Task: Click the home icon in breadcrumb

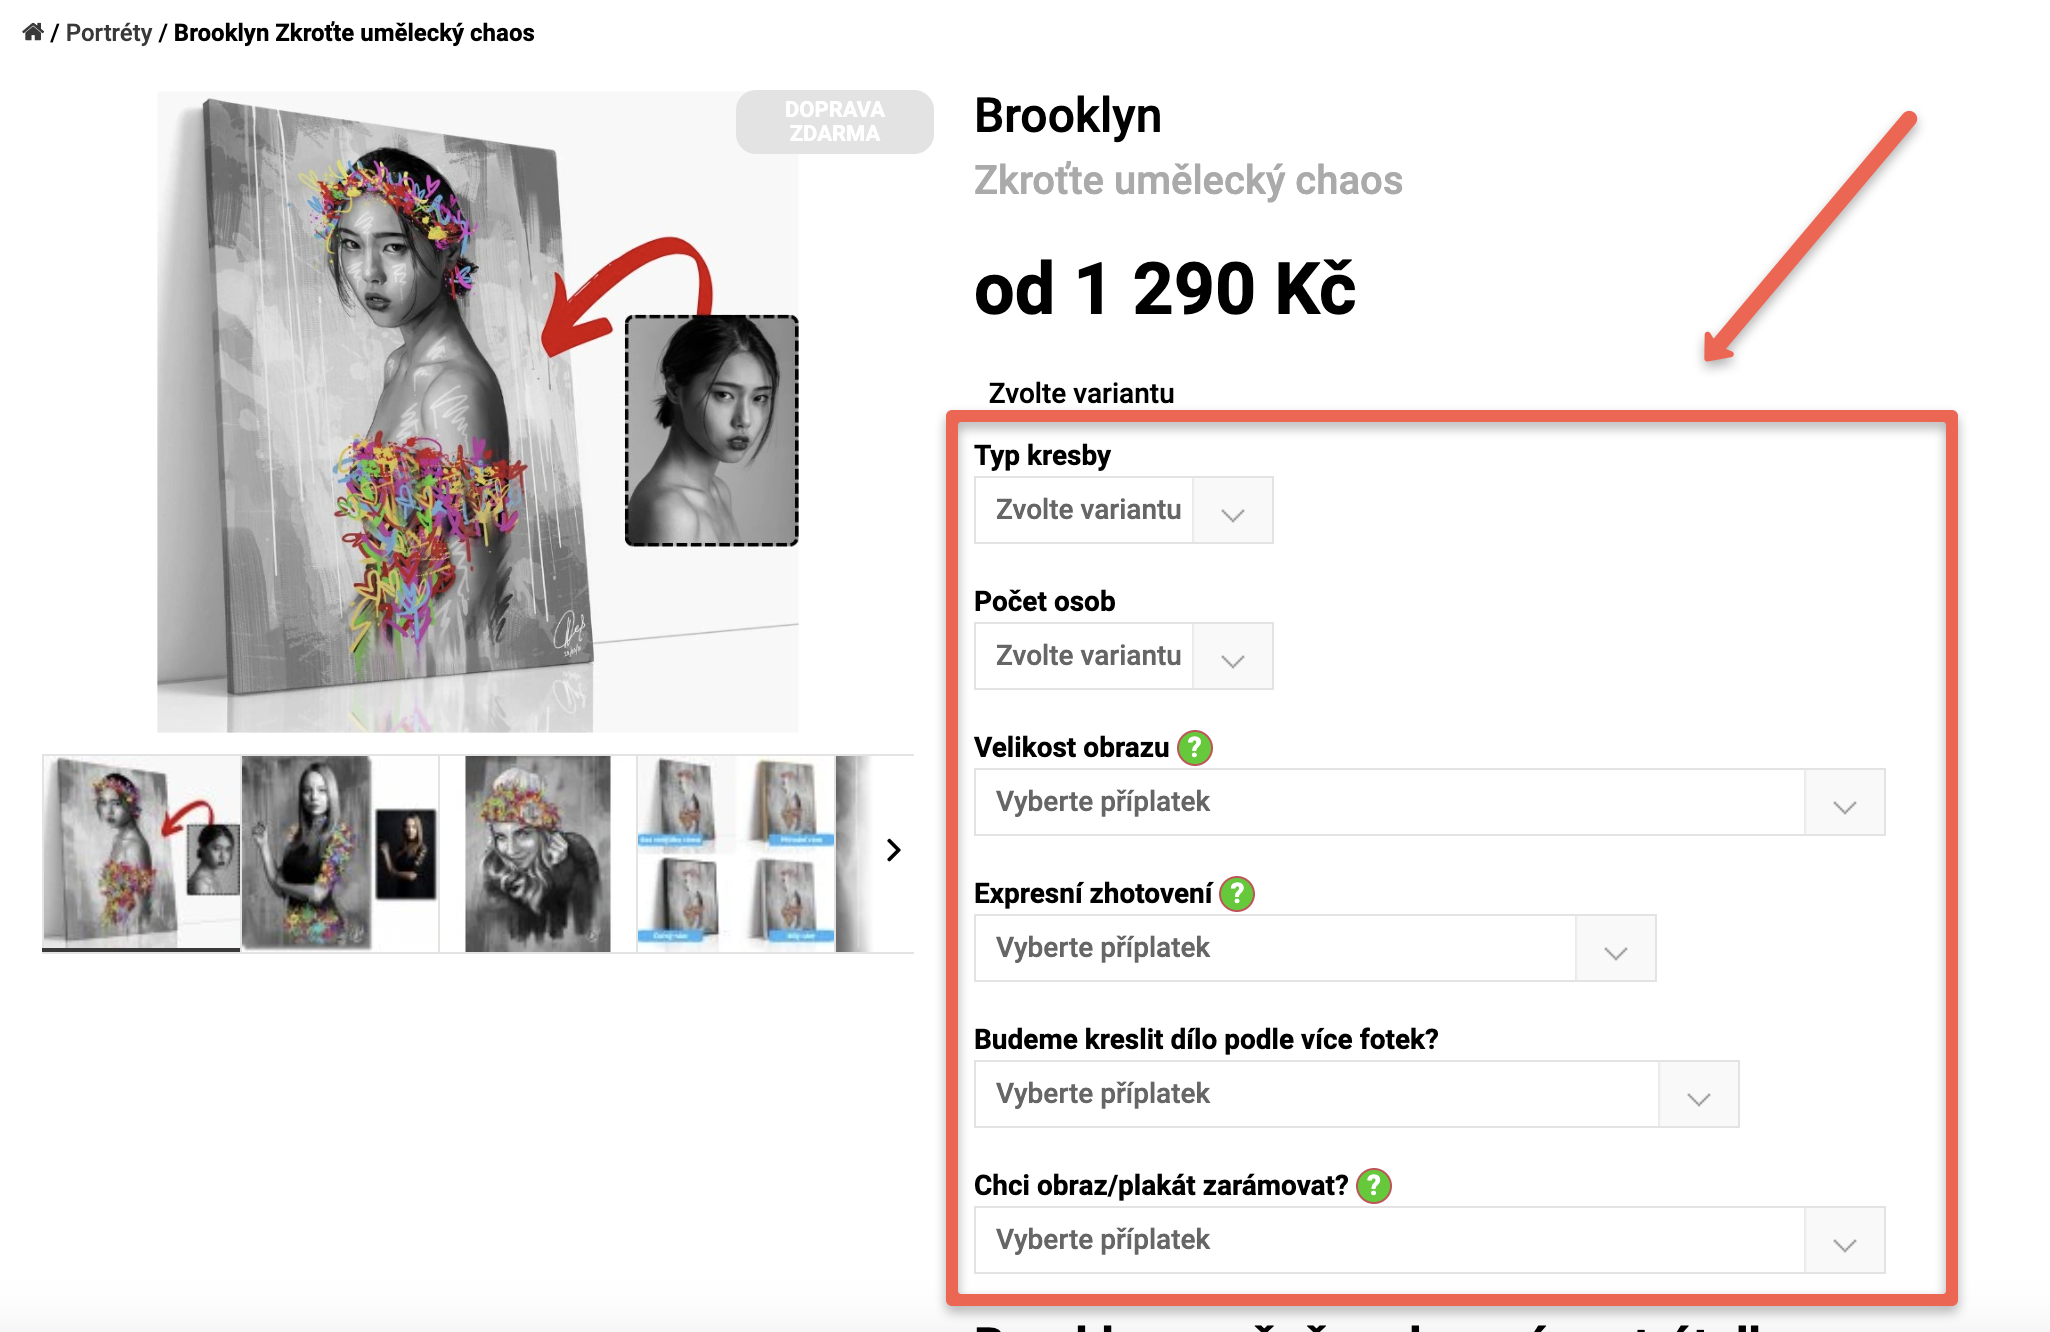Action: point(33,32)
